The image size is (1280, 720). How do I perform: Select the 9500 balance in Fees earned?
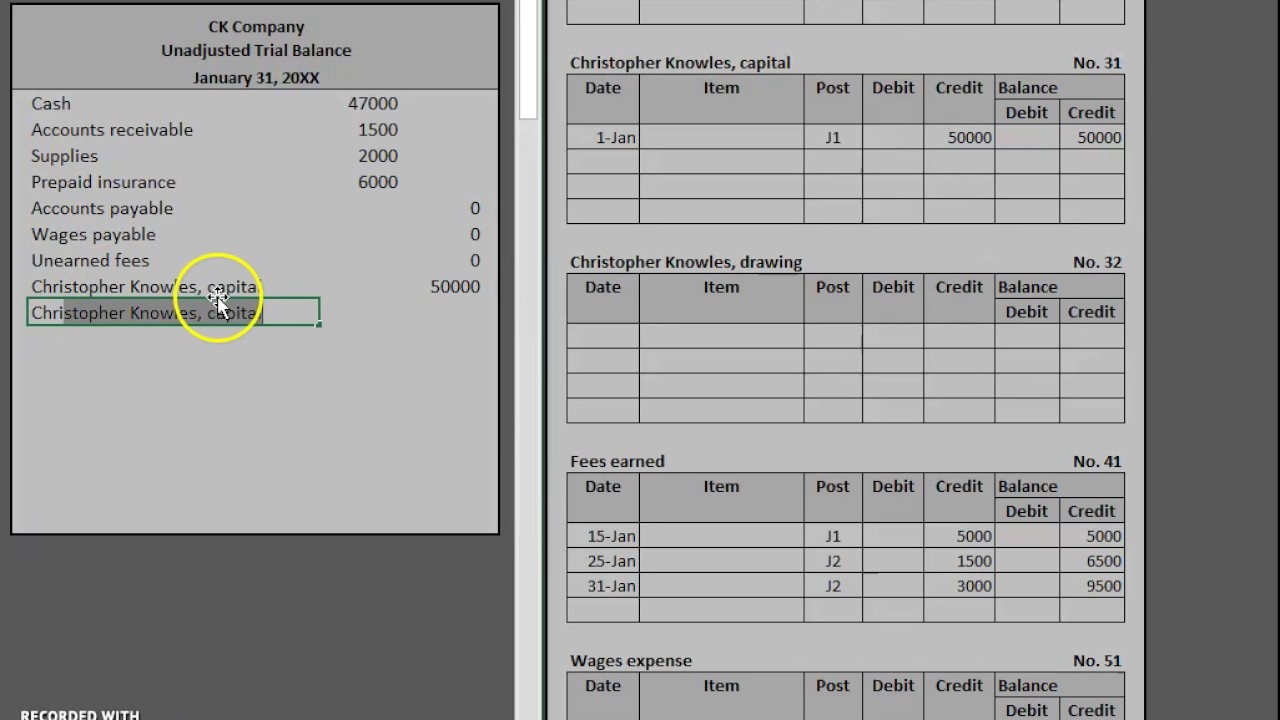pos(1104,586)
